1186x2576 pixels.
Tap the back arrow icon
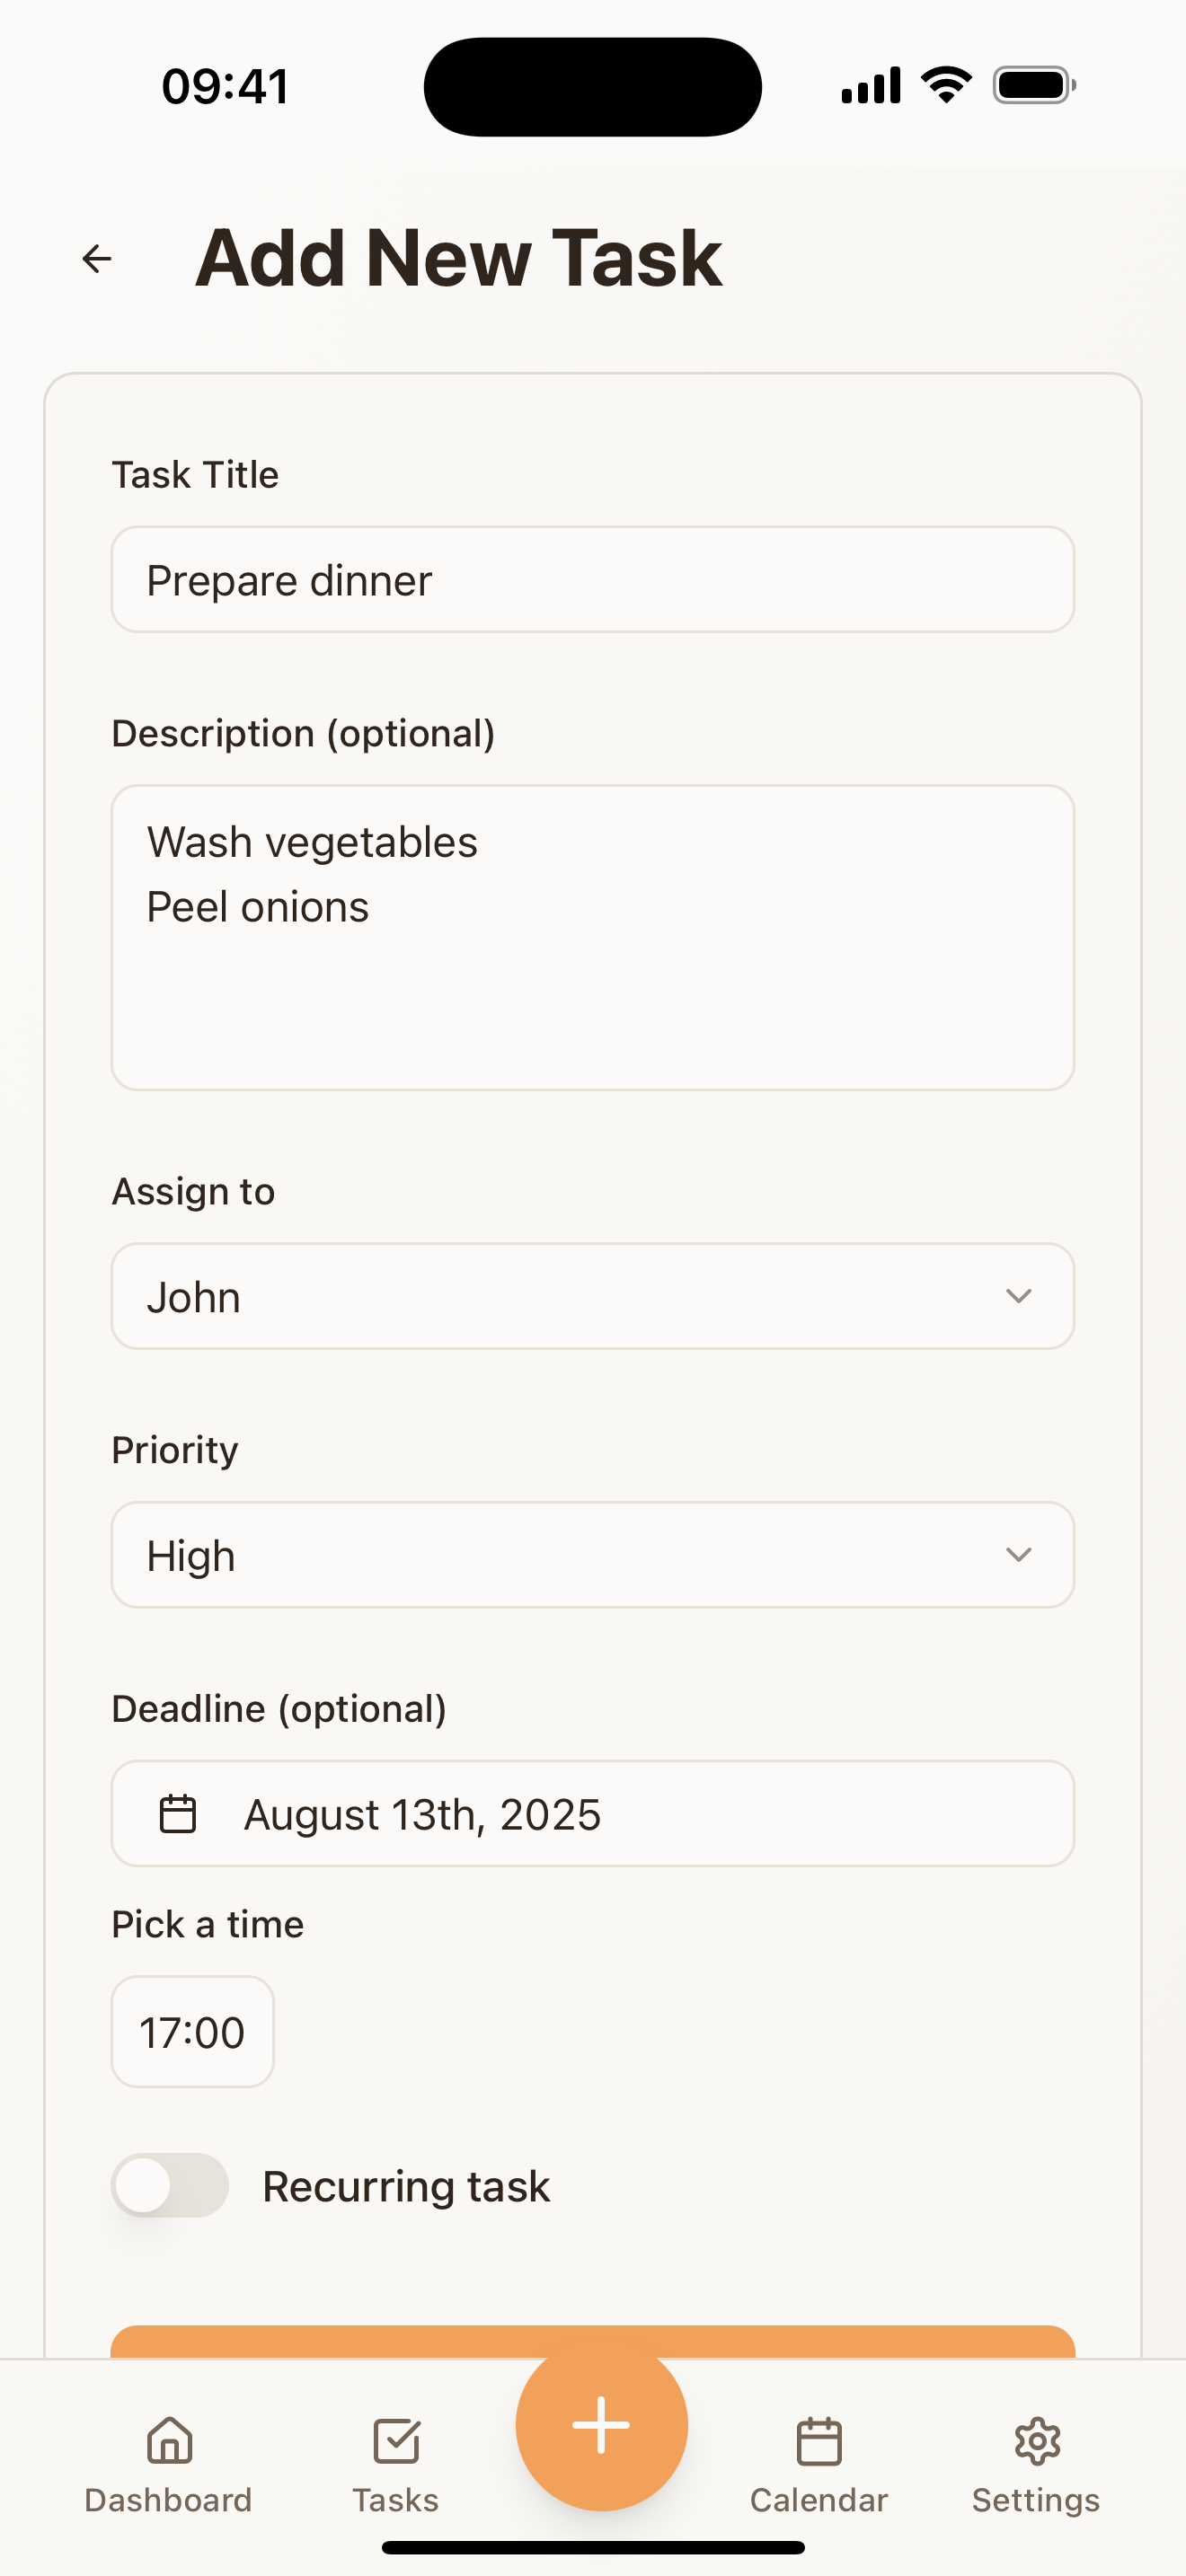point(97,259)
